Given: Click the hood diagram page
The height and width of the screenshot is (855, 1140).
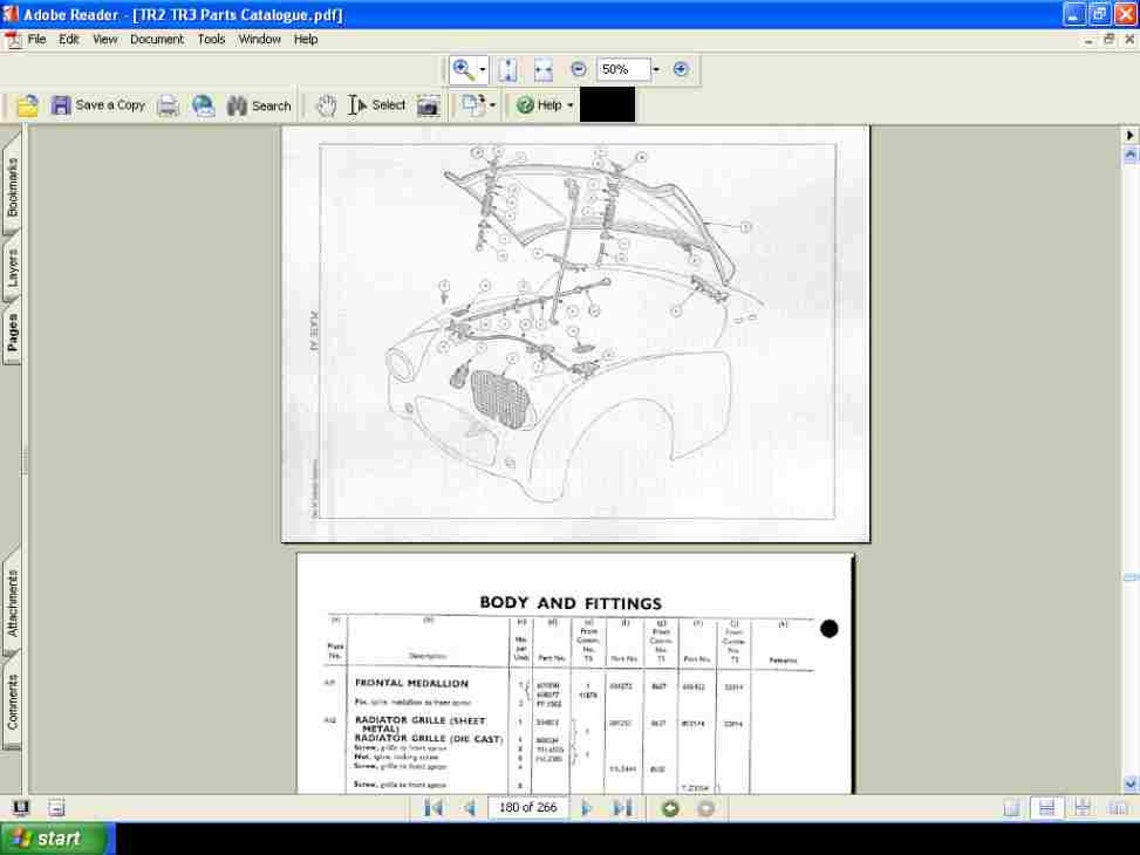Looking at the screenshot, I should tap(575, 334).
